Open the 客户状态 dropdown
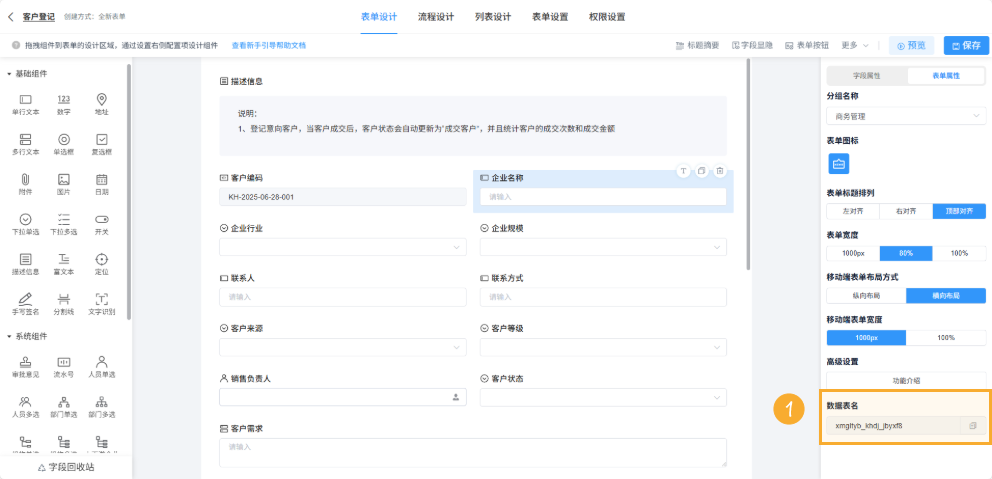 tap(603, 397)
